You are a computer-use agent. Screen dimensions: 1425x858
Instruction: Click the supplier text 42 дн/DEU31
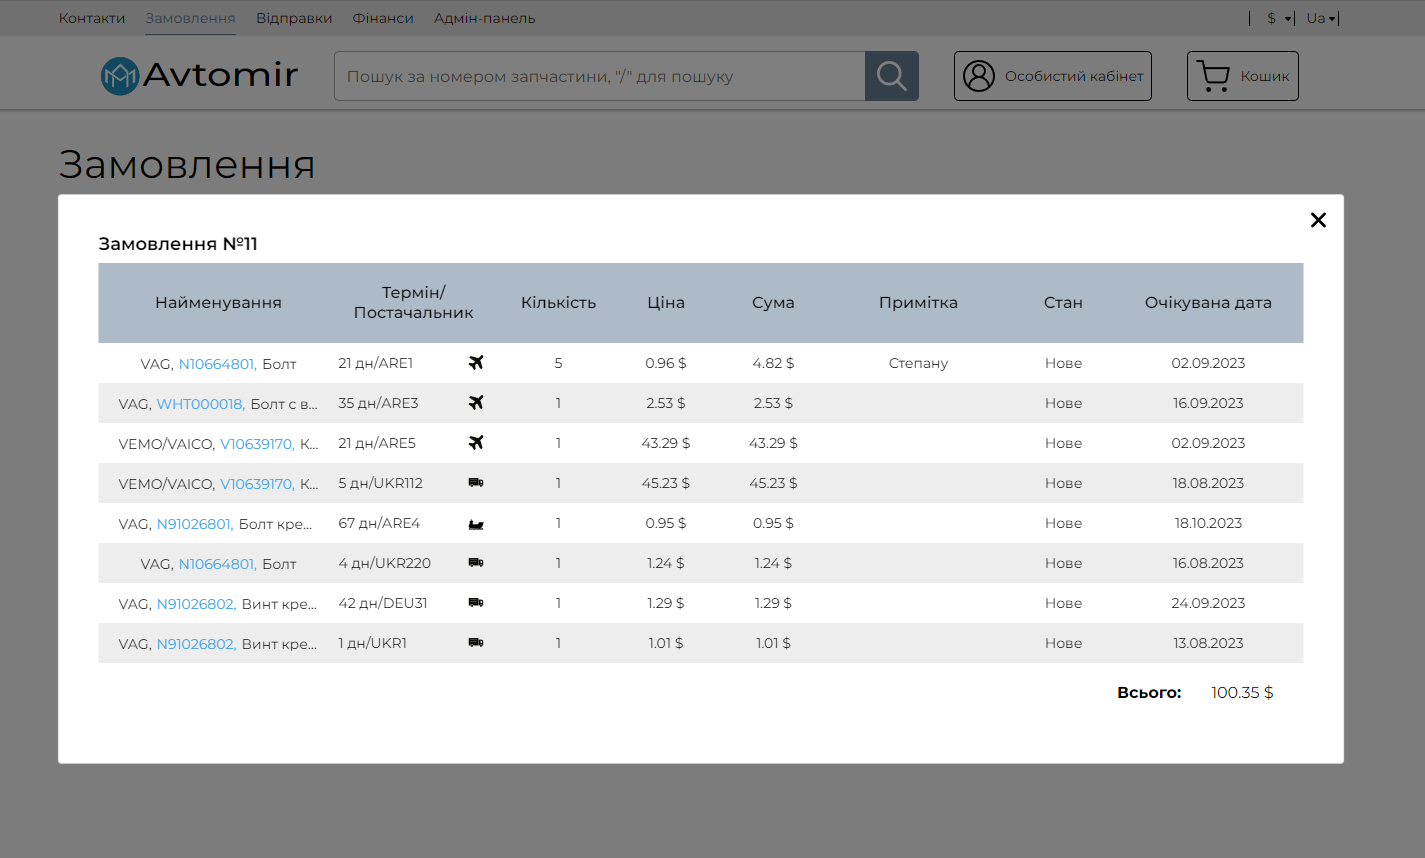383,603
